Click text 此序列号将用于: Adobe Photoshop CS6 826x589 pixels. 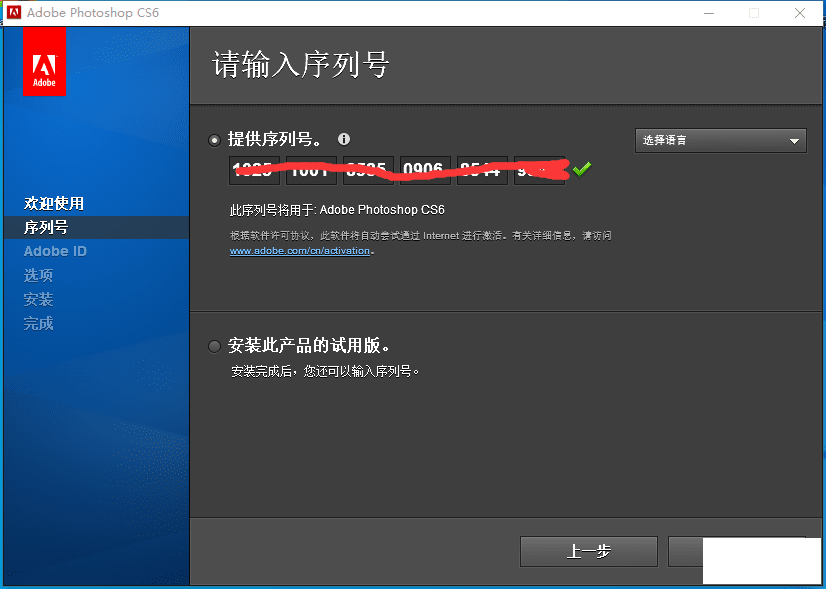pyautogui.click(x=337, y=210)
